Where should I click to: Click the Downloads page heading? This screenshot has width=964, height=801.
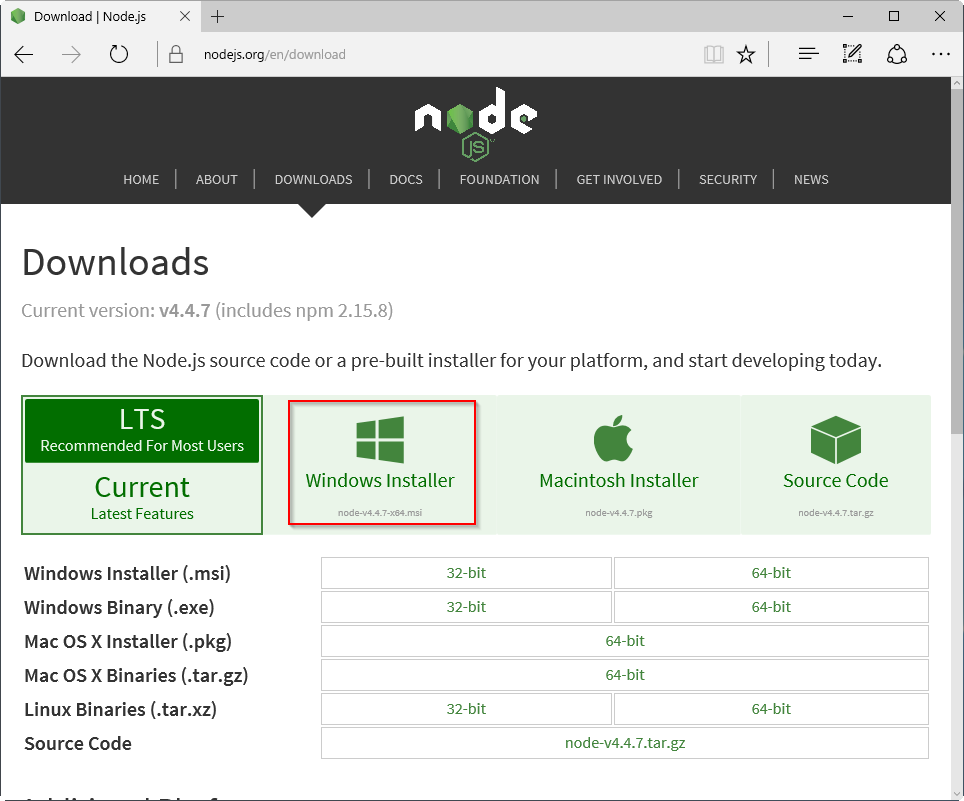pos(116,262)
